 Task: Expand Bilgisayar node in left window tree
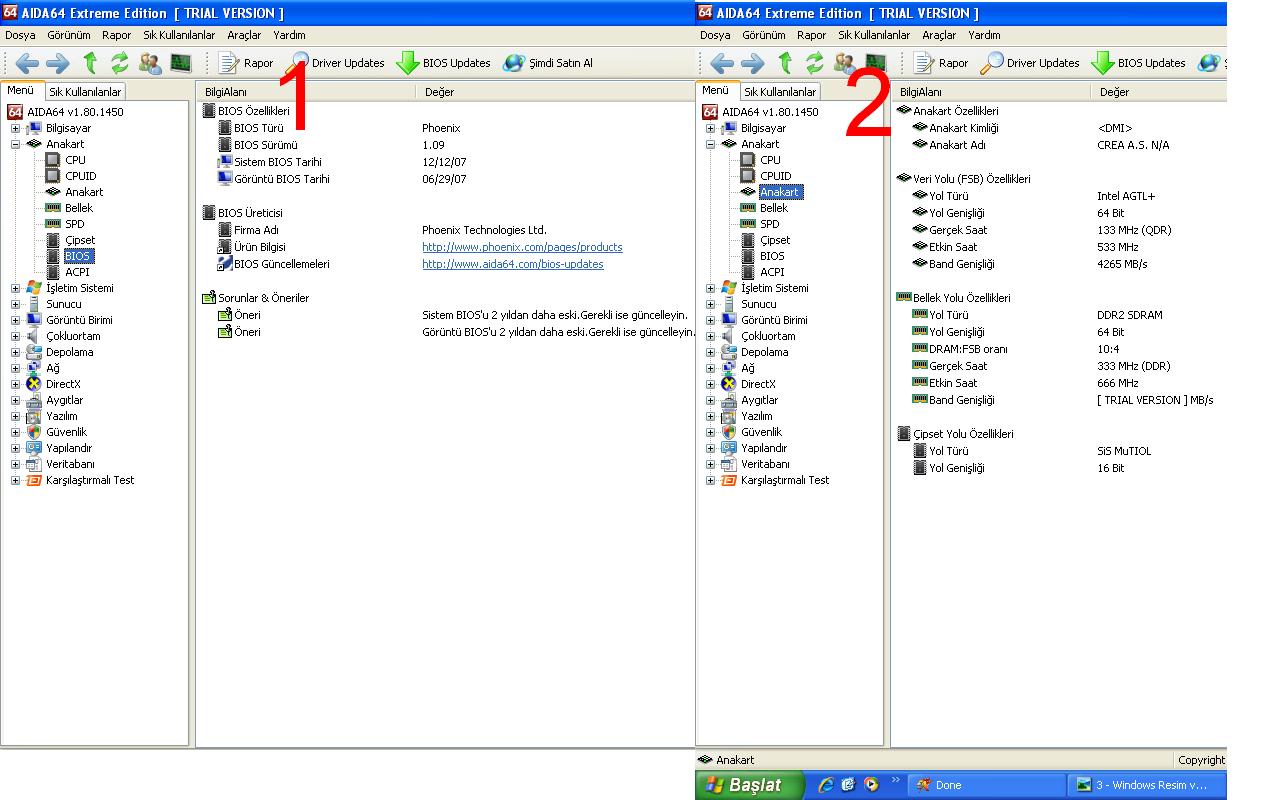(15, 128)
